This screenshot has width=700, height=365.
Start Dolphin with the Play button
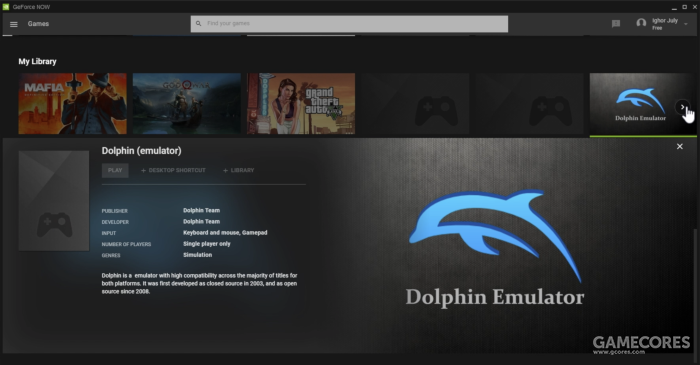coord(115,170)
